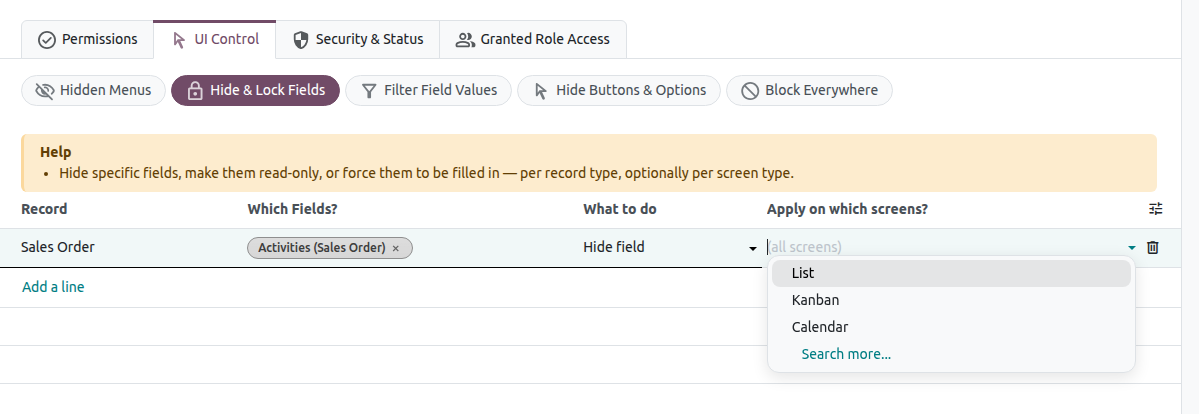Click the checkmark icon on Permissions tab
This screenshot has width=1199, height=414.
point(47,40)
